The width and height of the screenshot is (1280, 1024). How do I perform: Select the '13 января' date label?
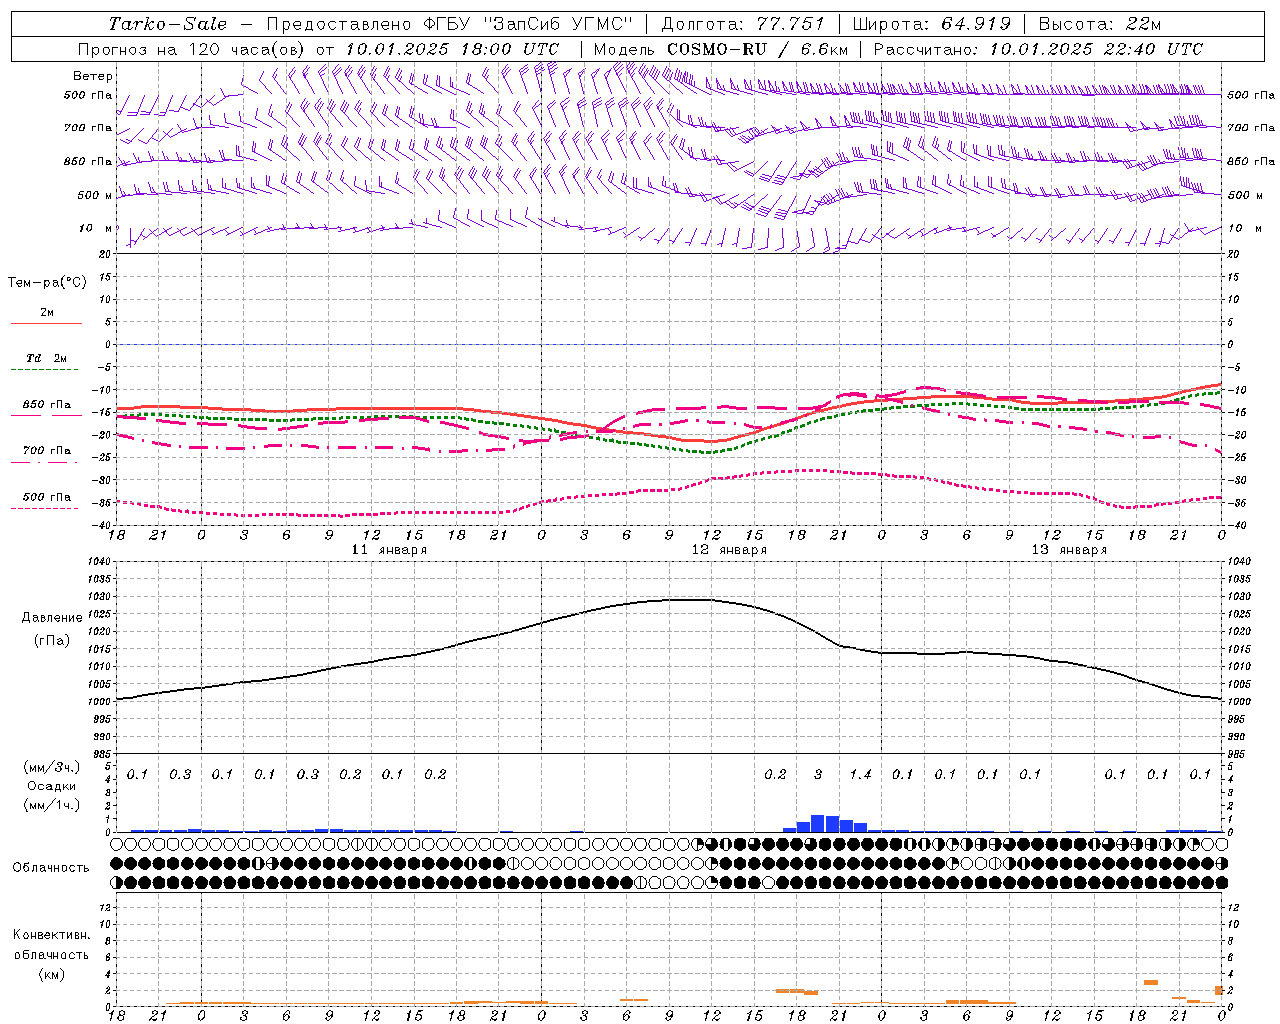pos(1069,550)
